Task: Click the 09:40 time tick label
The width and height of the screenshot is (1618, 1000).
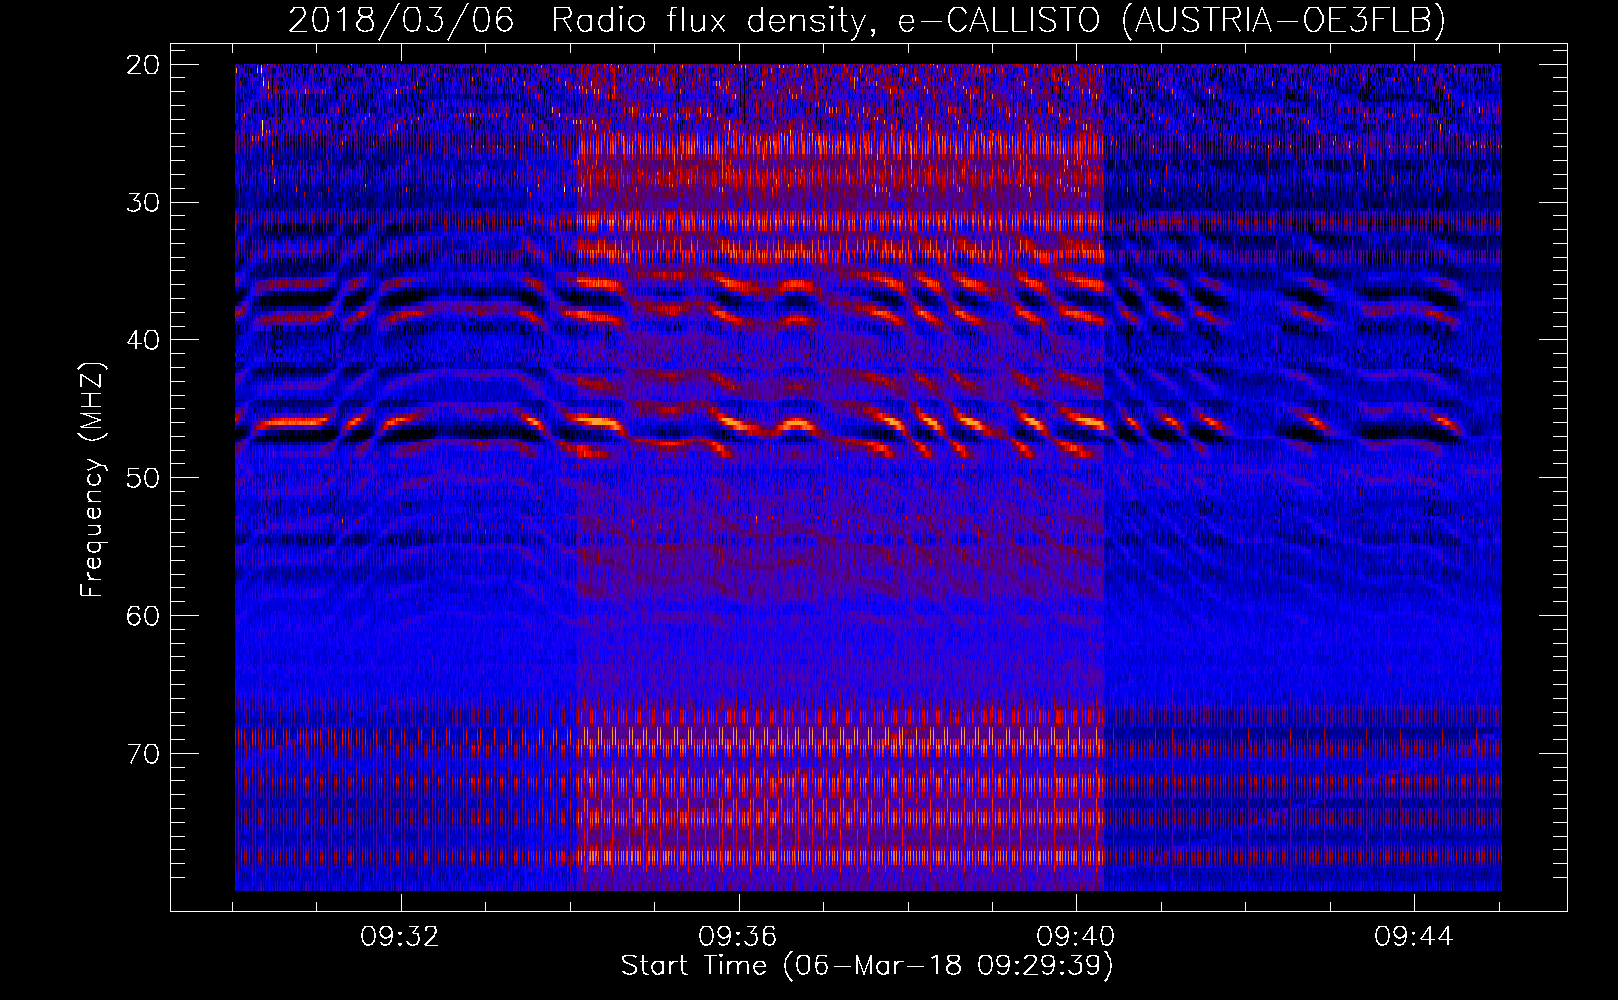Action: tap(1076, 937)
